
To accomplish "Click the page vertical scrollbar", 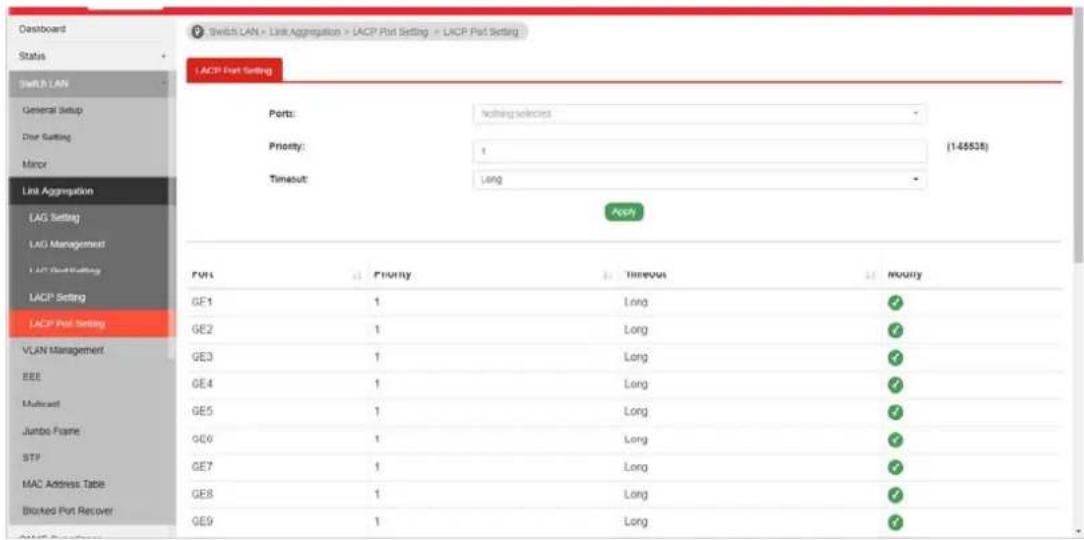I will point(1078,138).
